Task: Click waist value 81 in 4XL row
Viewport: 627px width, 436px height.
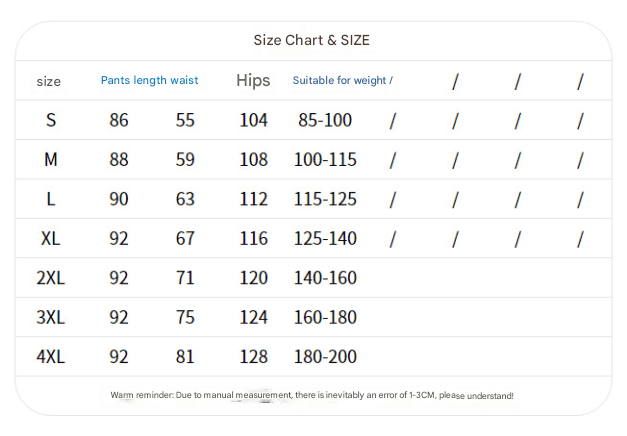Action: coord(185,356)
